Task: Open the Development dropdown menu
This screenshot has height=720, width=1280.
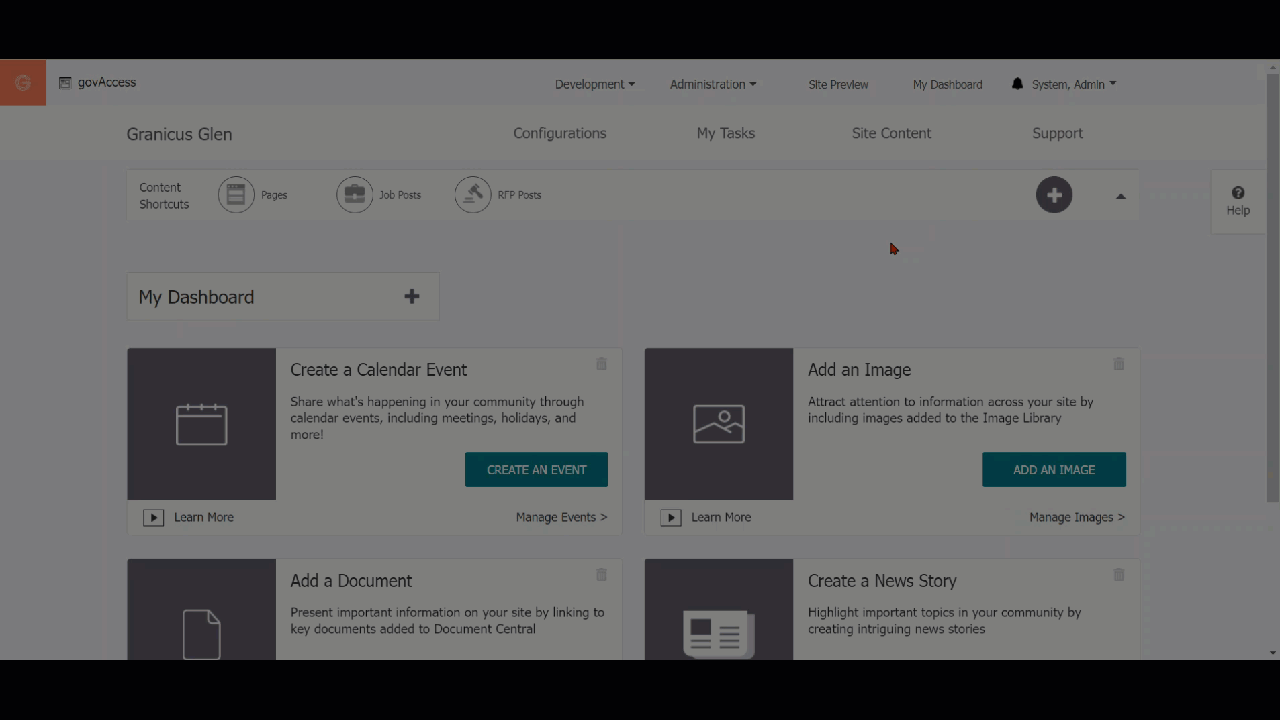Action: click(594, 84)
